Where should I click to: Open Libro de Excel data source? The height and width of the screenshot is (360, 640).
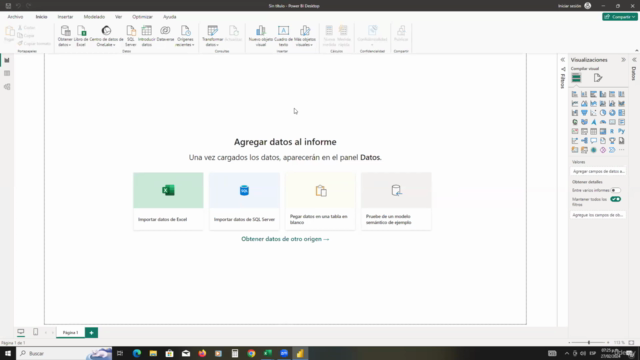(81, 36)
